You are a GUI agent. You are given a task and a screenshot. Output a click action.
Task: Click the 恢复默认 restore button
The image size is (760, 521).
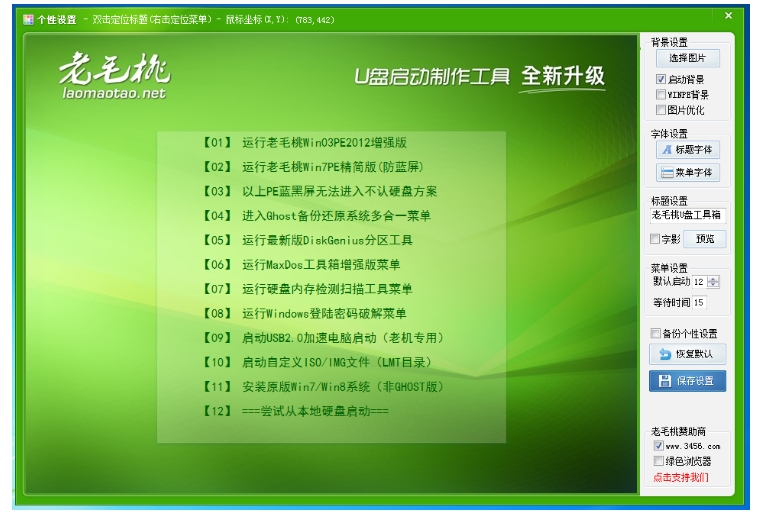[x=687, y=354]
